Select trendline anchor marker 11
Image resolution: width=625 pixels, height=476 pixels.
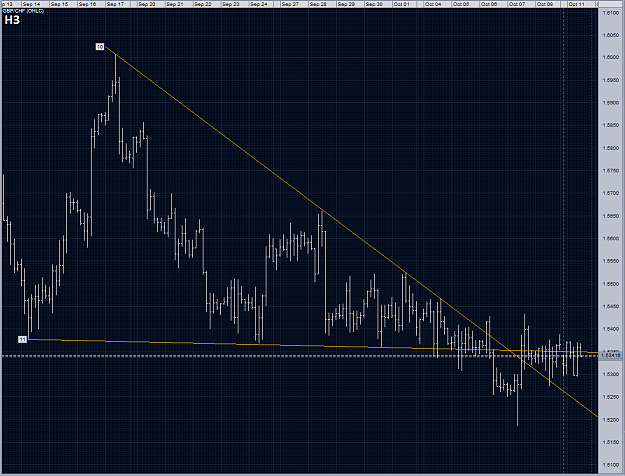coord(22,339)
